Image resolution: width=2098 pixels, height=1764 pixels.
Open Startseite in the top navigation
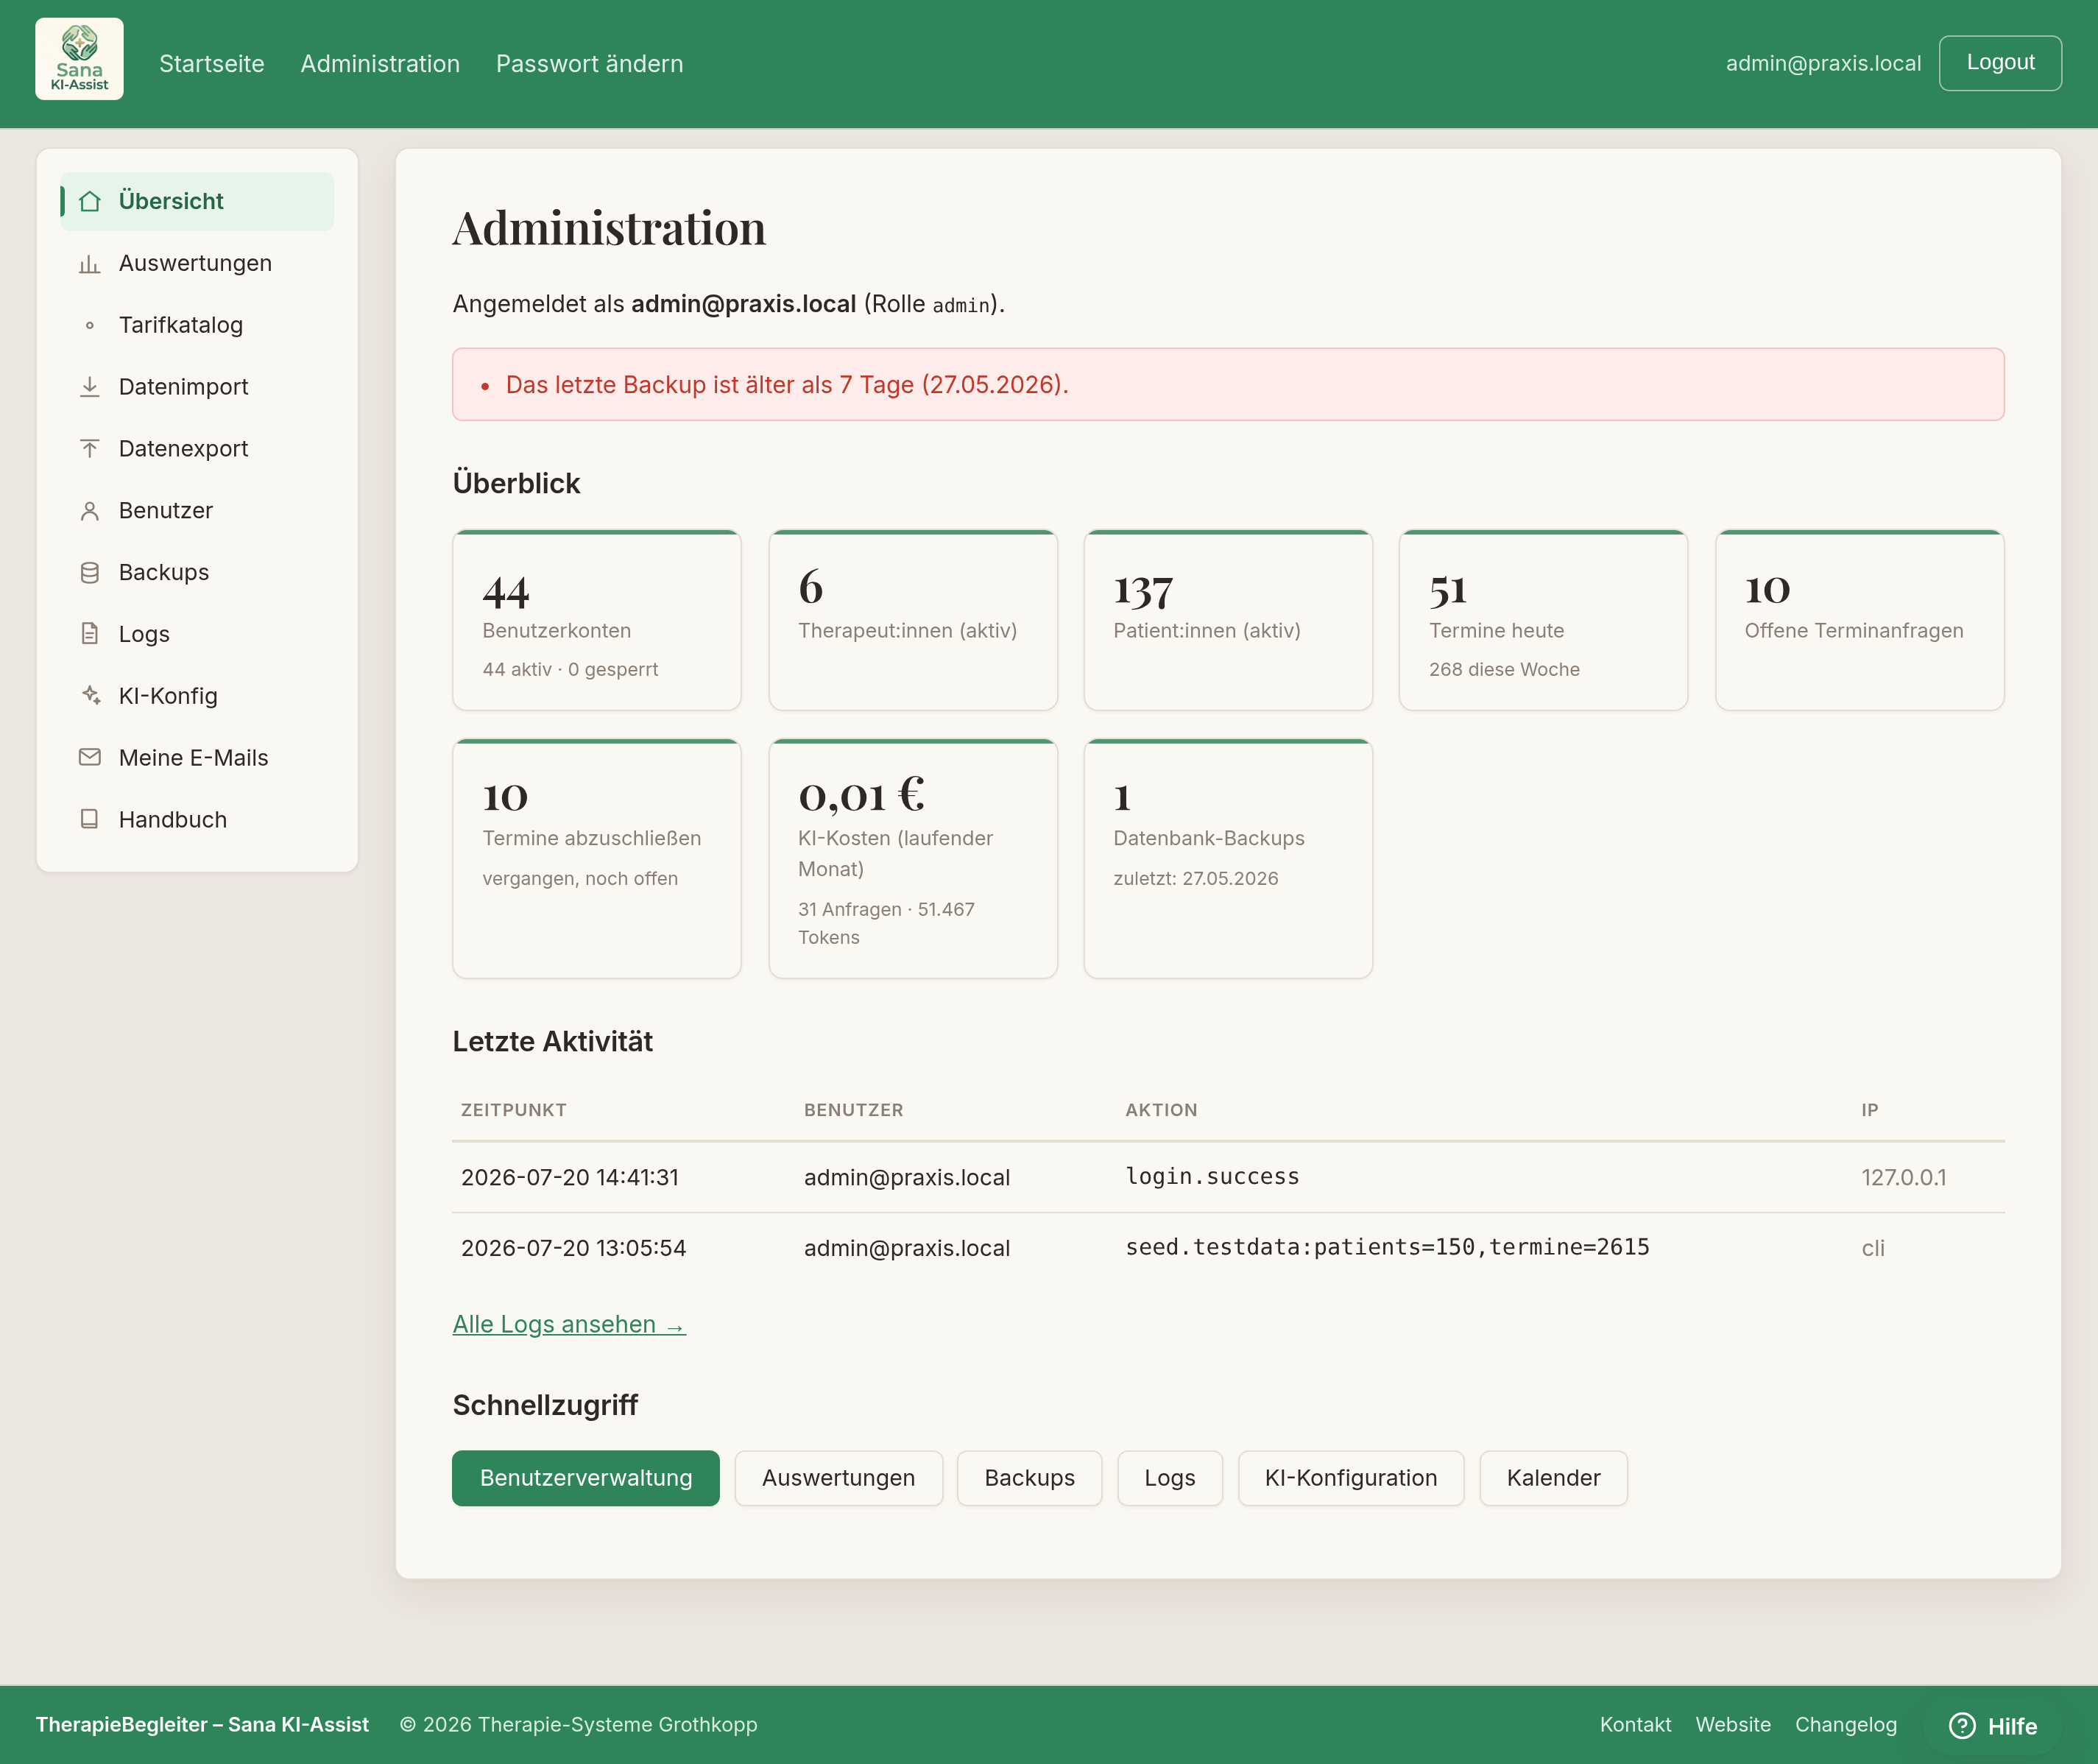pos(212,63)
